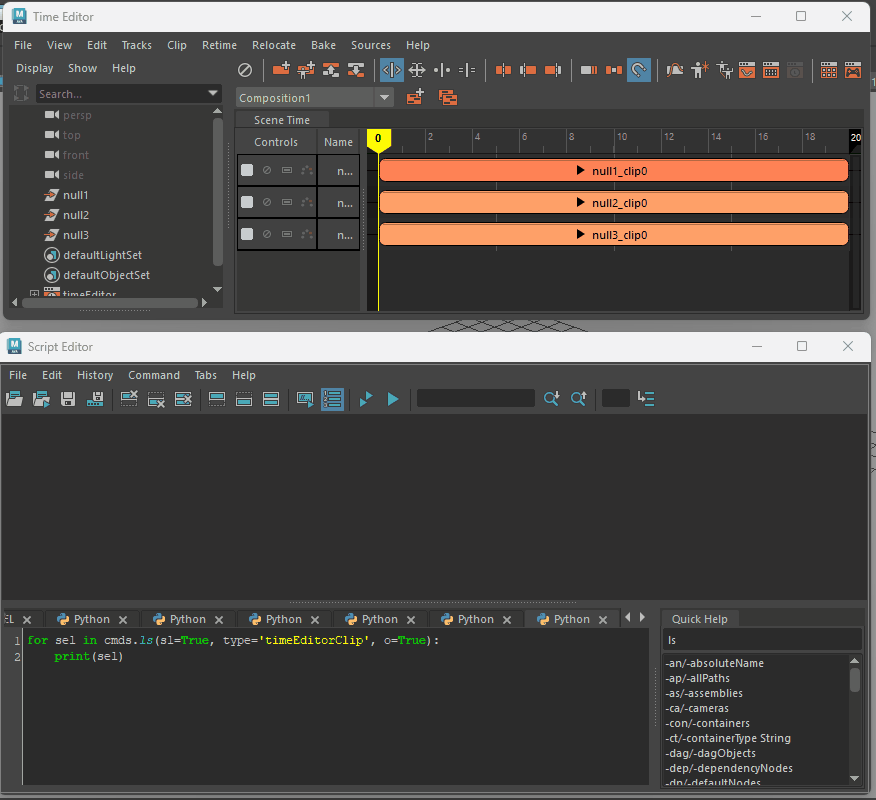Switch to the Scene Time tab
The width and height of the screenshot is (876, 800).
[281, 120]
